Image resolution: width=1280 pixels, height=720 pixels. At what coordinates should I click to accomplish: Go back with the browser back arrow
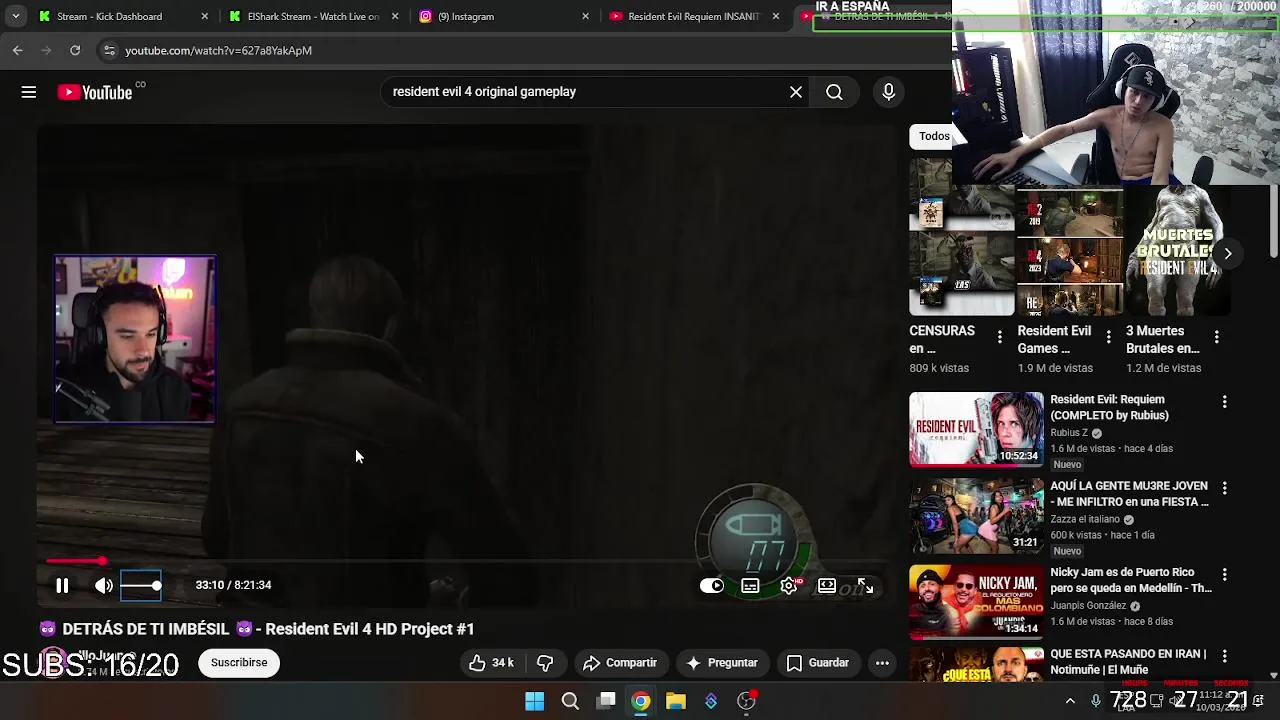pos(17,50)
